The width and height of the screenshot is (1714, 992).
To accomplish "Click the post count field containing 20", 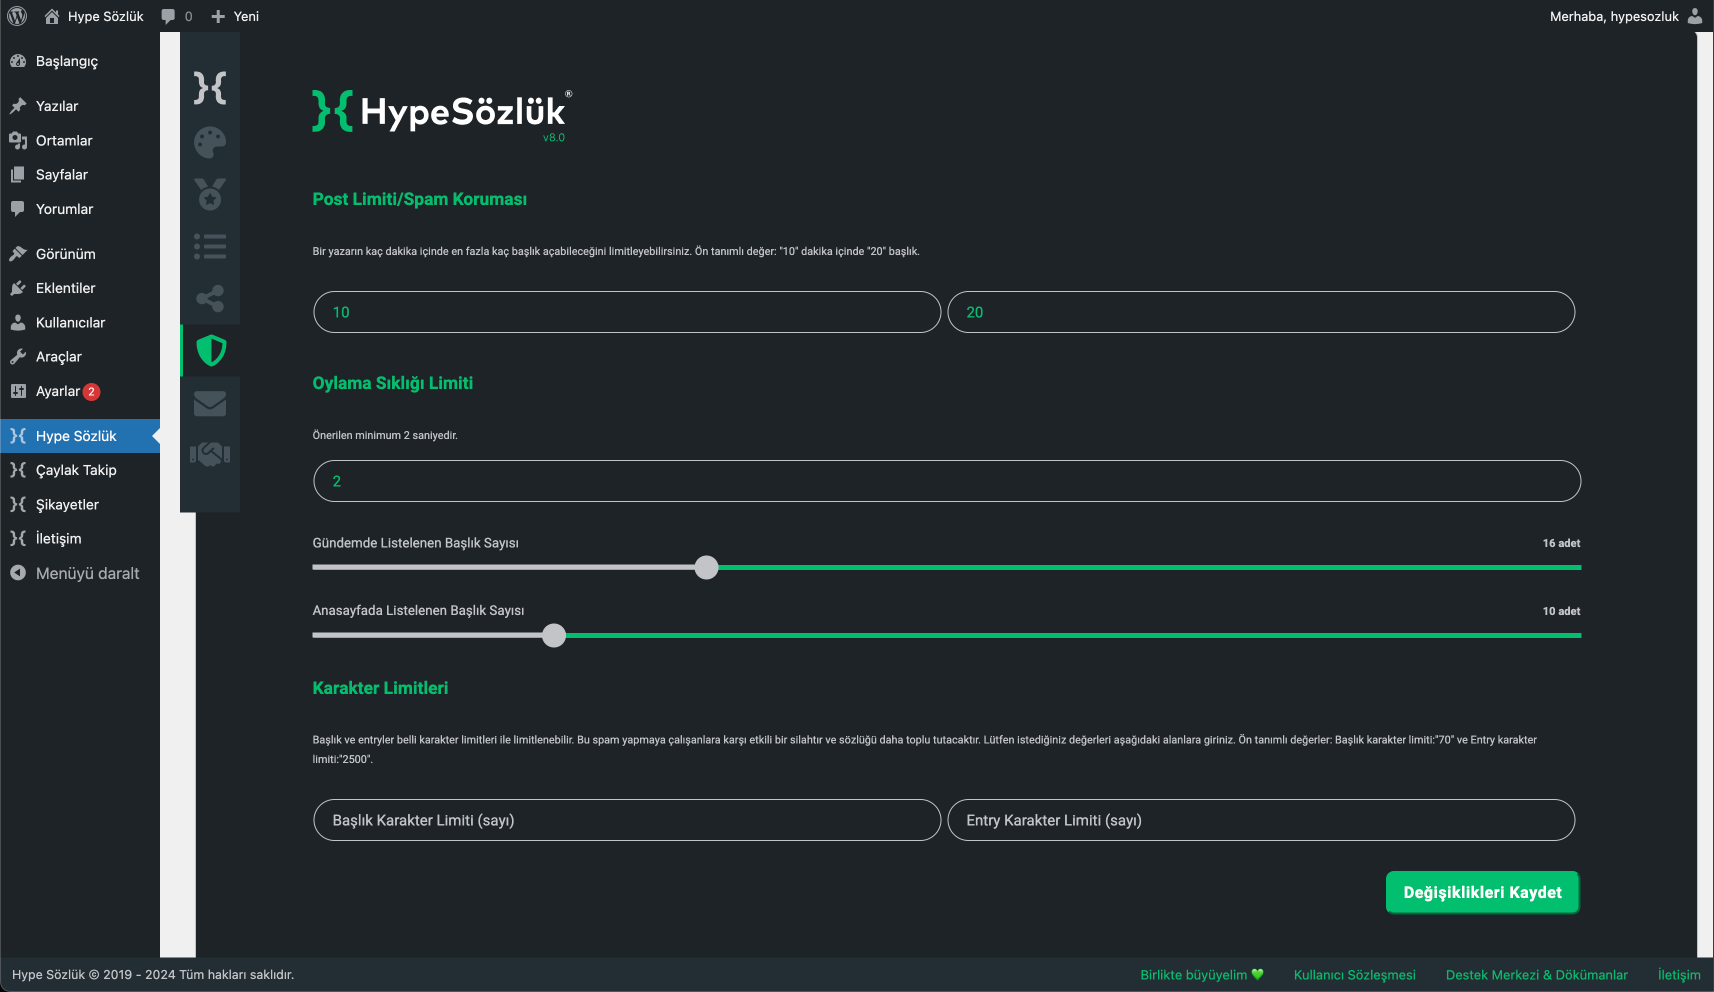I will (x=1261, y=312).
